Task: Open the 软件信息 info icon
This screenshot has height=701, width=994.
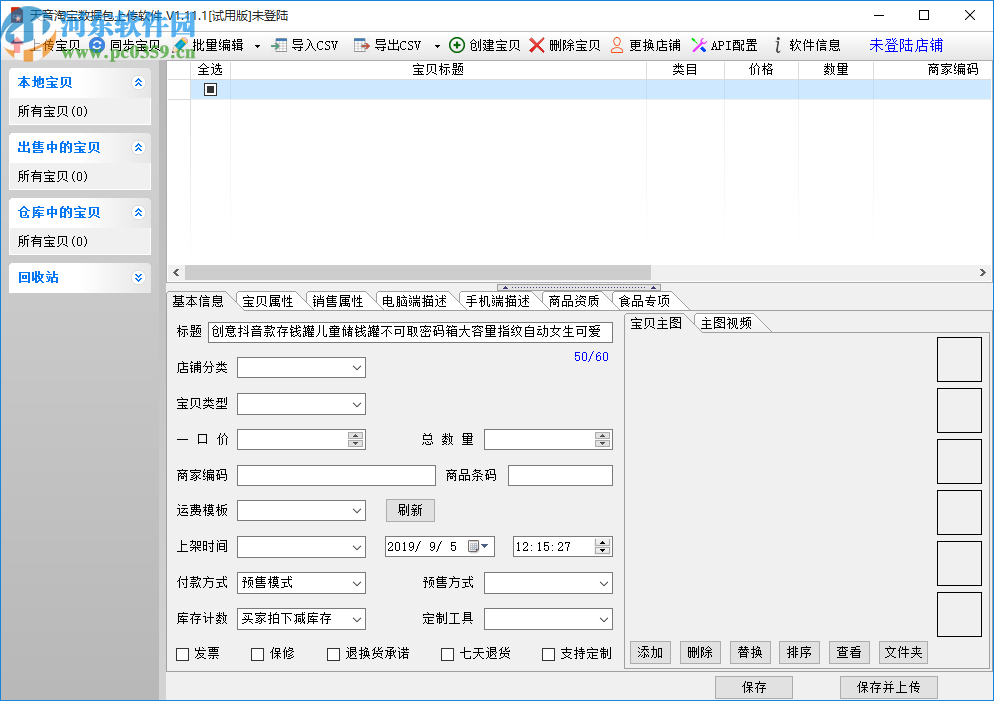Action: [778, 45]
